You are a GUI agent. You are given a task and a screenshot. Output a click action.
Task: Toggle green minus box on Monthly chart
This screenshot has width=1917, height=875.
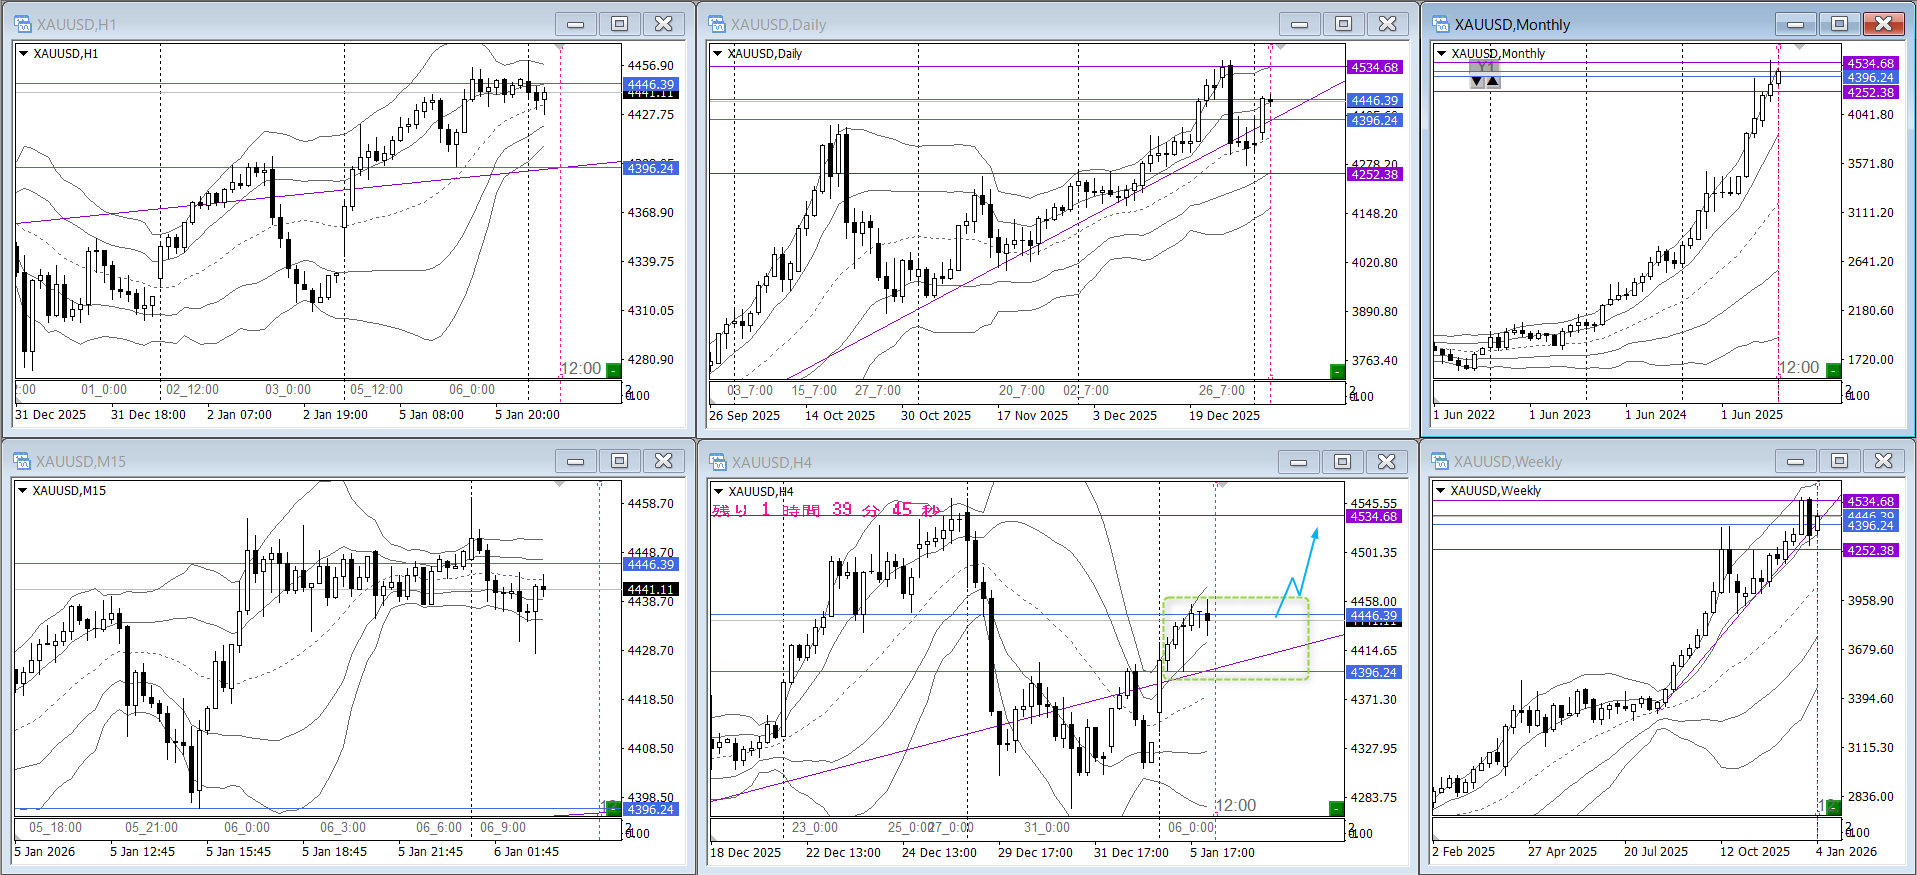[x=1833, y=371]
